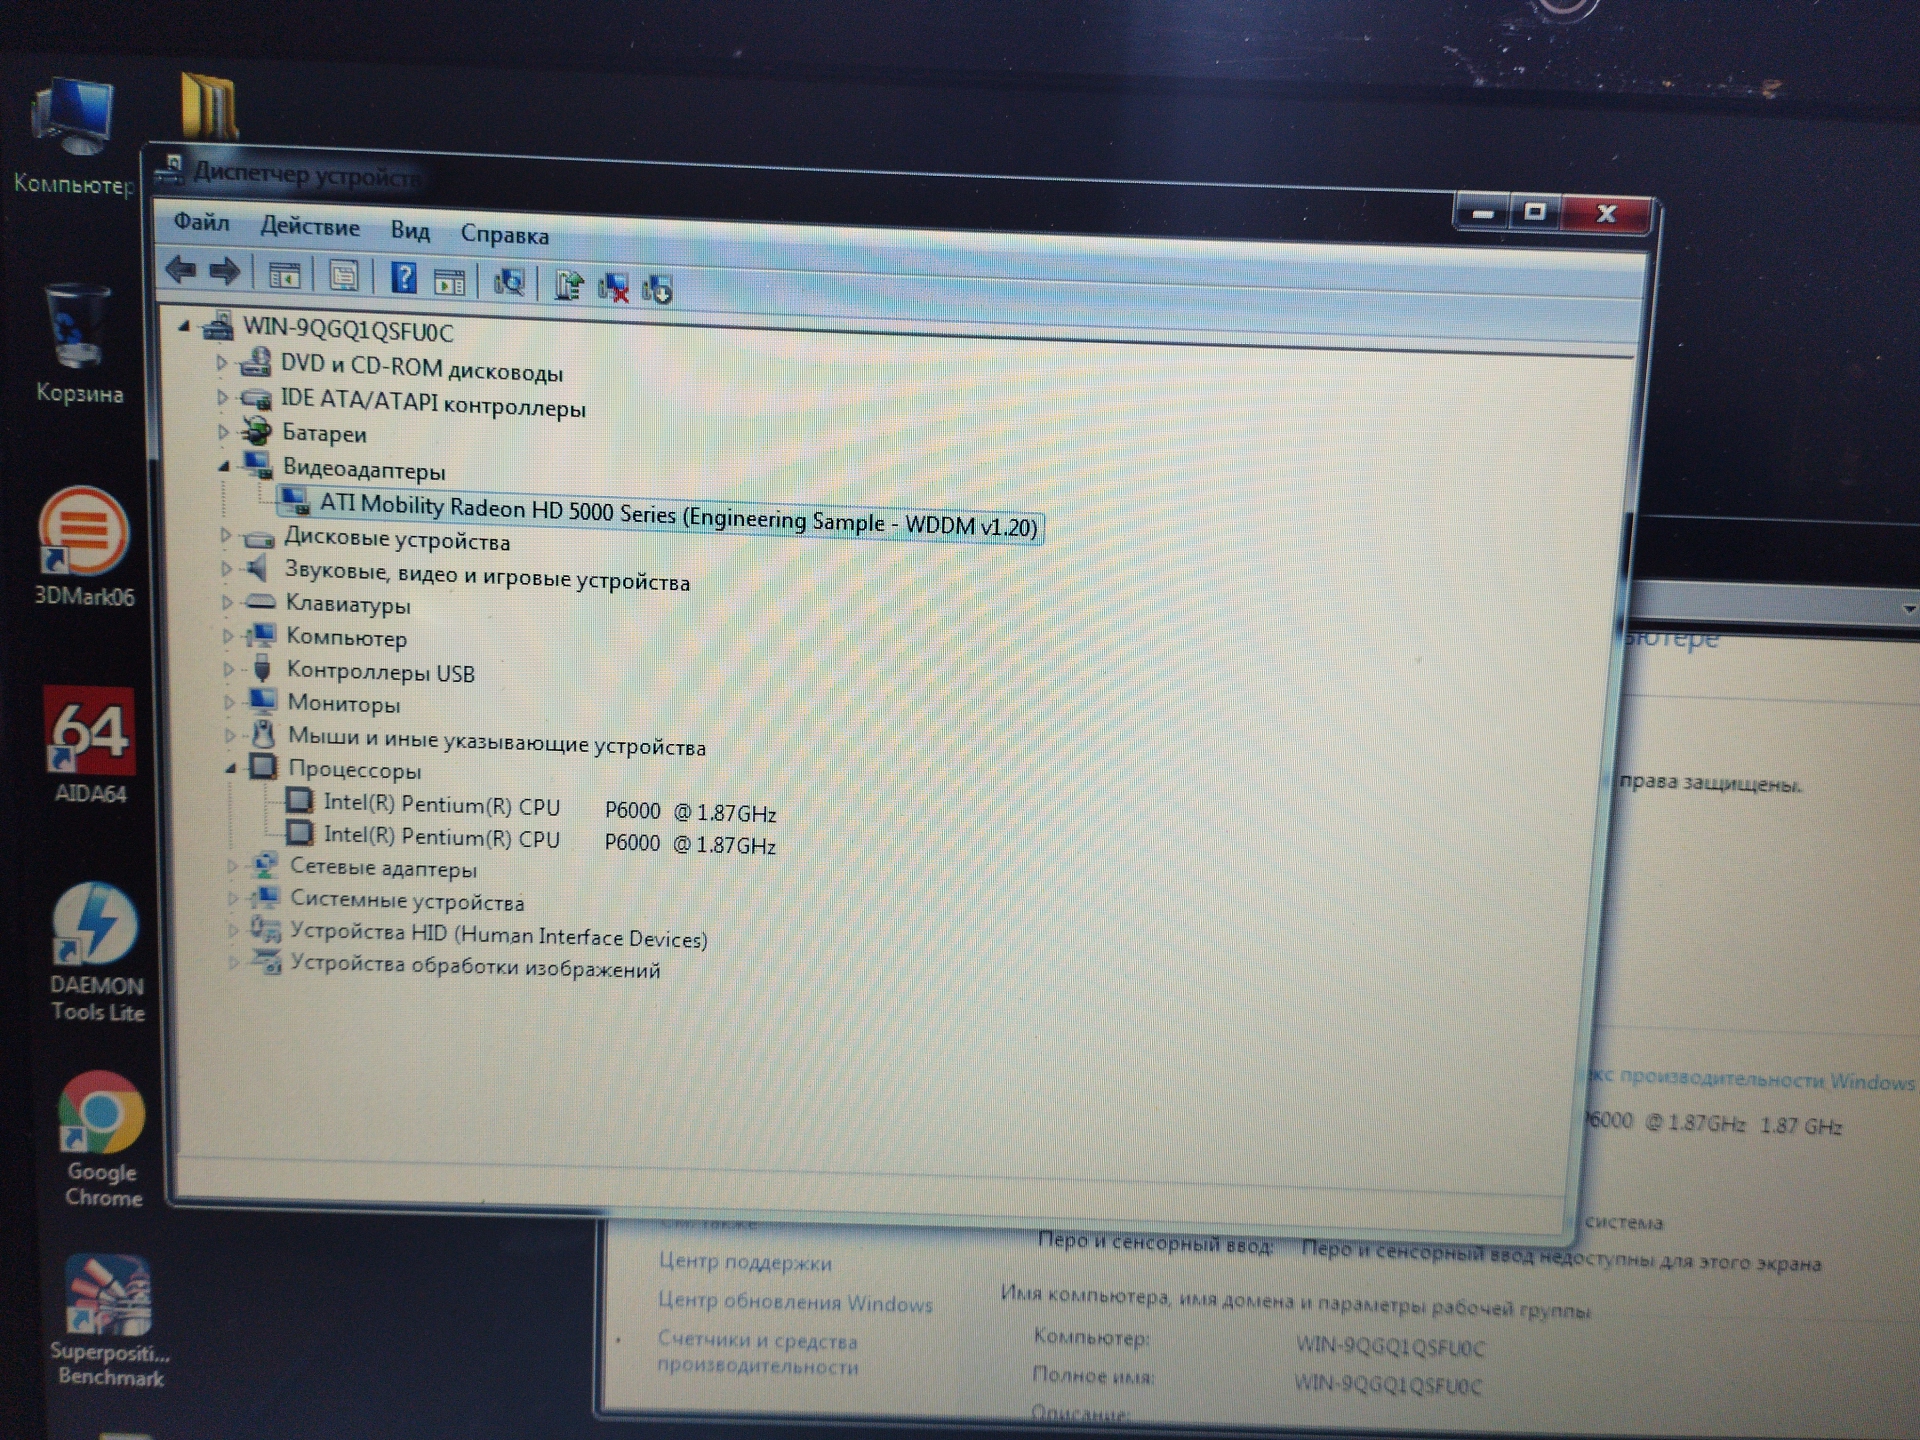This screenshot has height=1440, width=1920.
Task: Close the Device Manager window
Action: (1606, 213)
